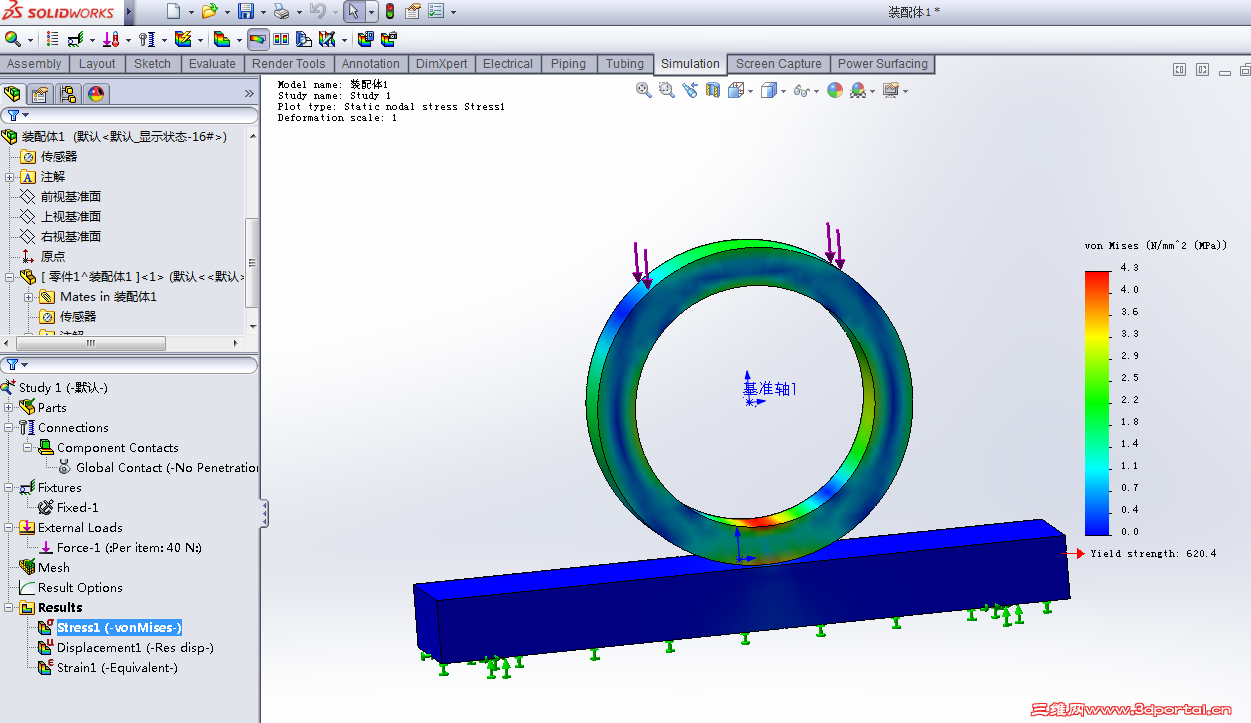
Task: Click the Undo arrow icon
Action: tap(317, 12)
